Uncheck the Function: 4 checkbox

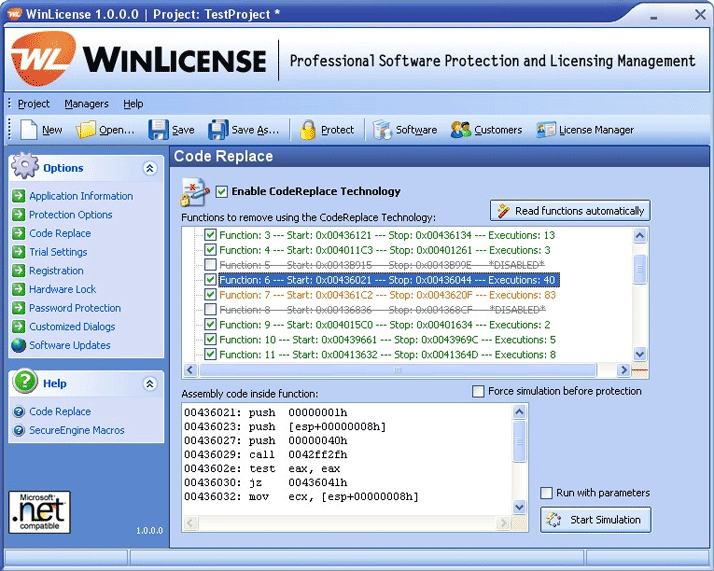[210, 250]
